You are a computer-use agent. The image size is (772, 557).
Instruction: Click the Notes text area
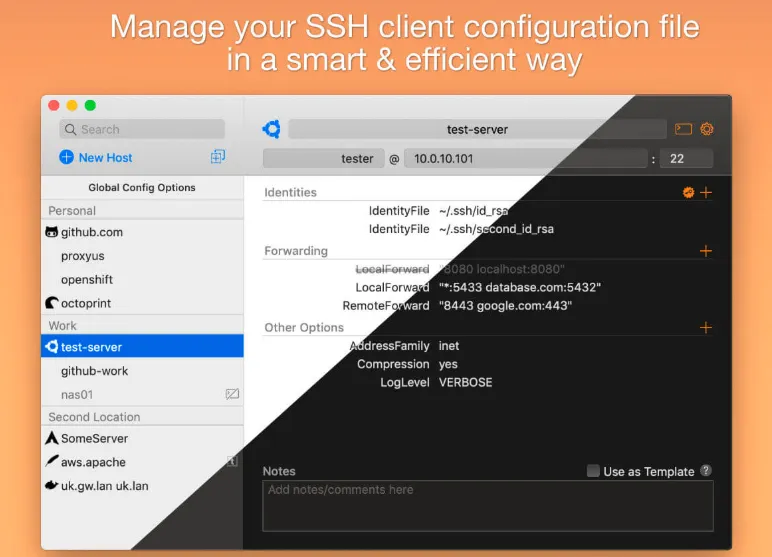[488, 506]
